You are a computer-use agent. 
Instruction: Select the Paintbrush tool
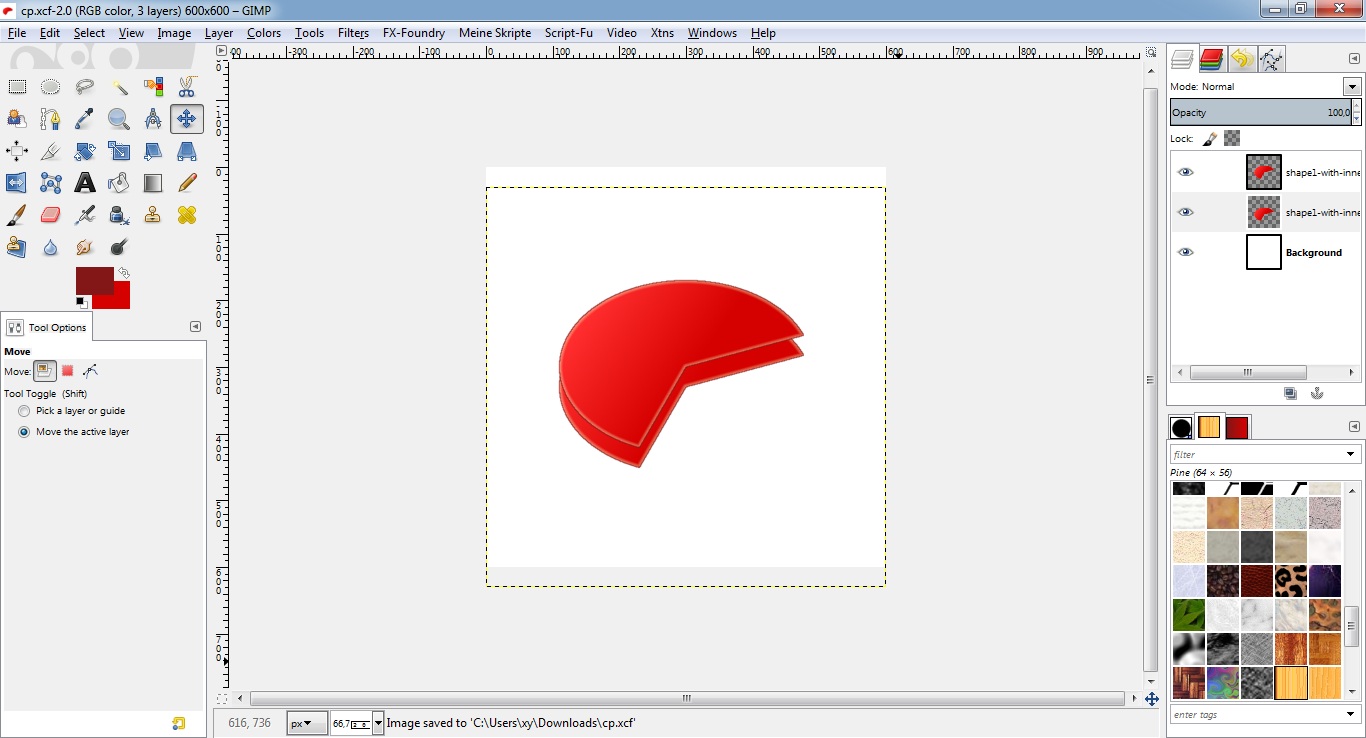17,215
